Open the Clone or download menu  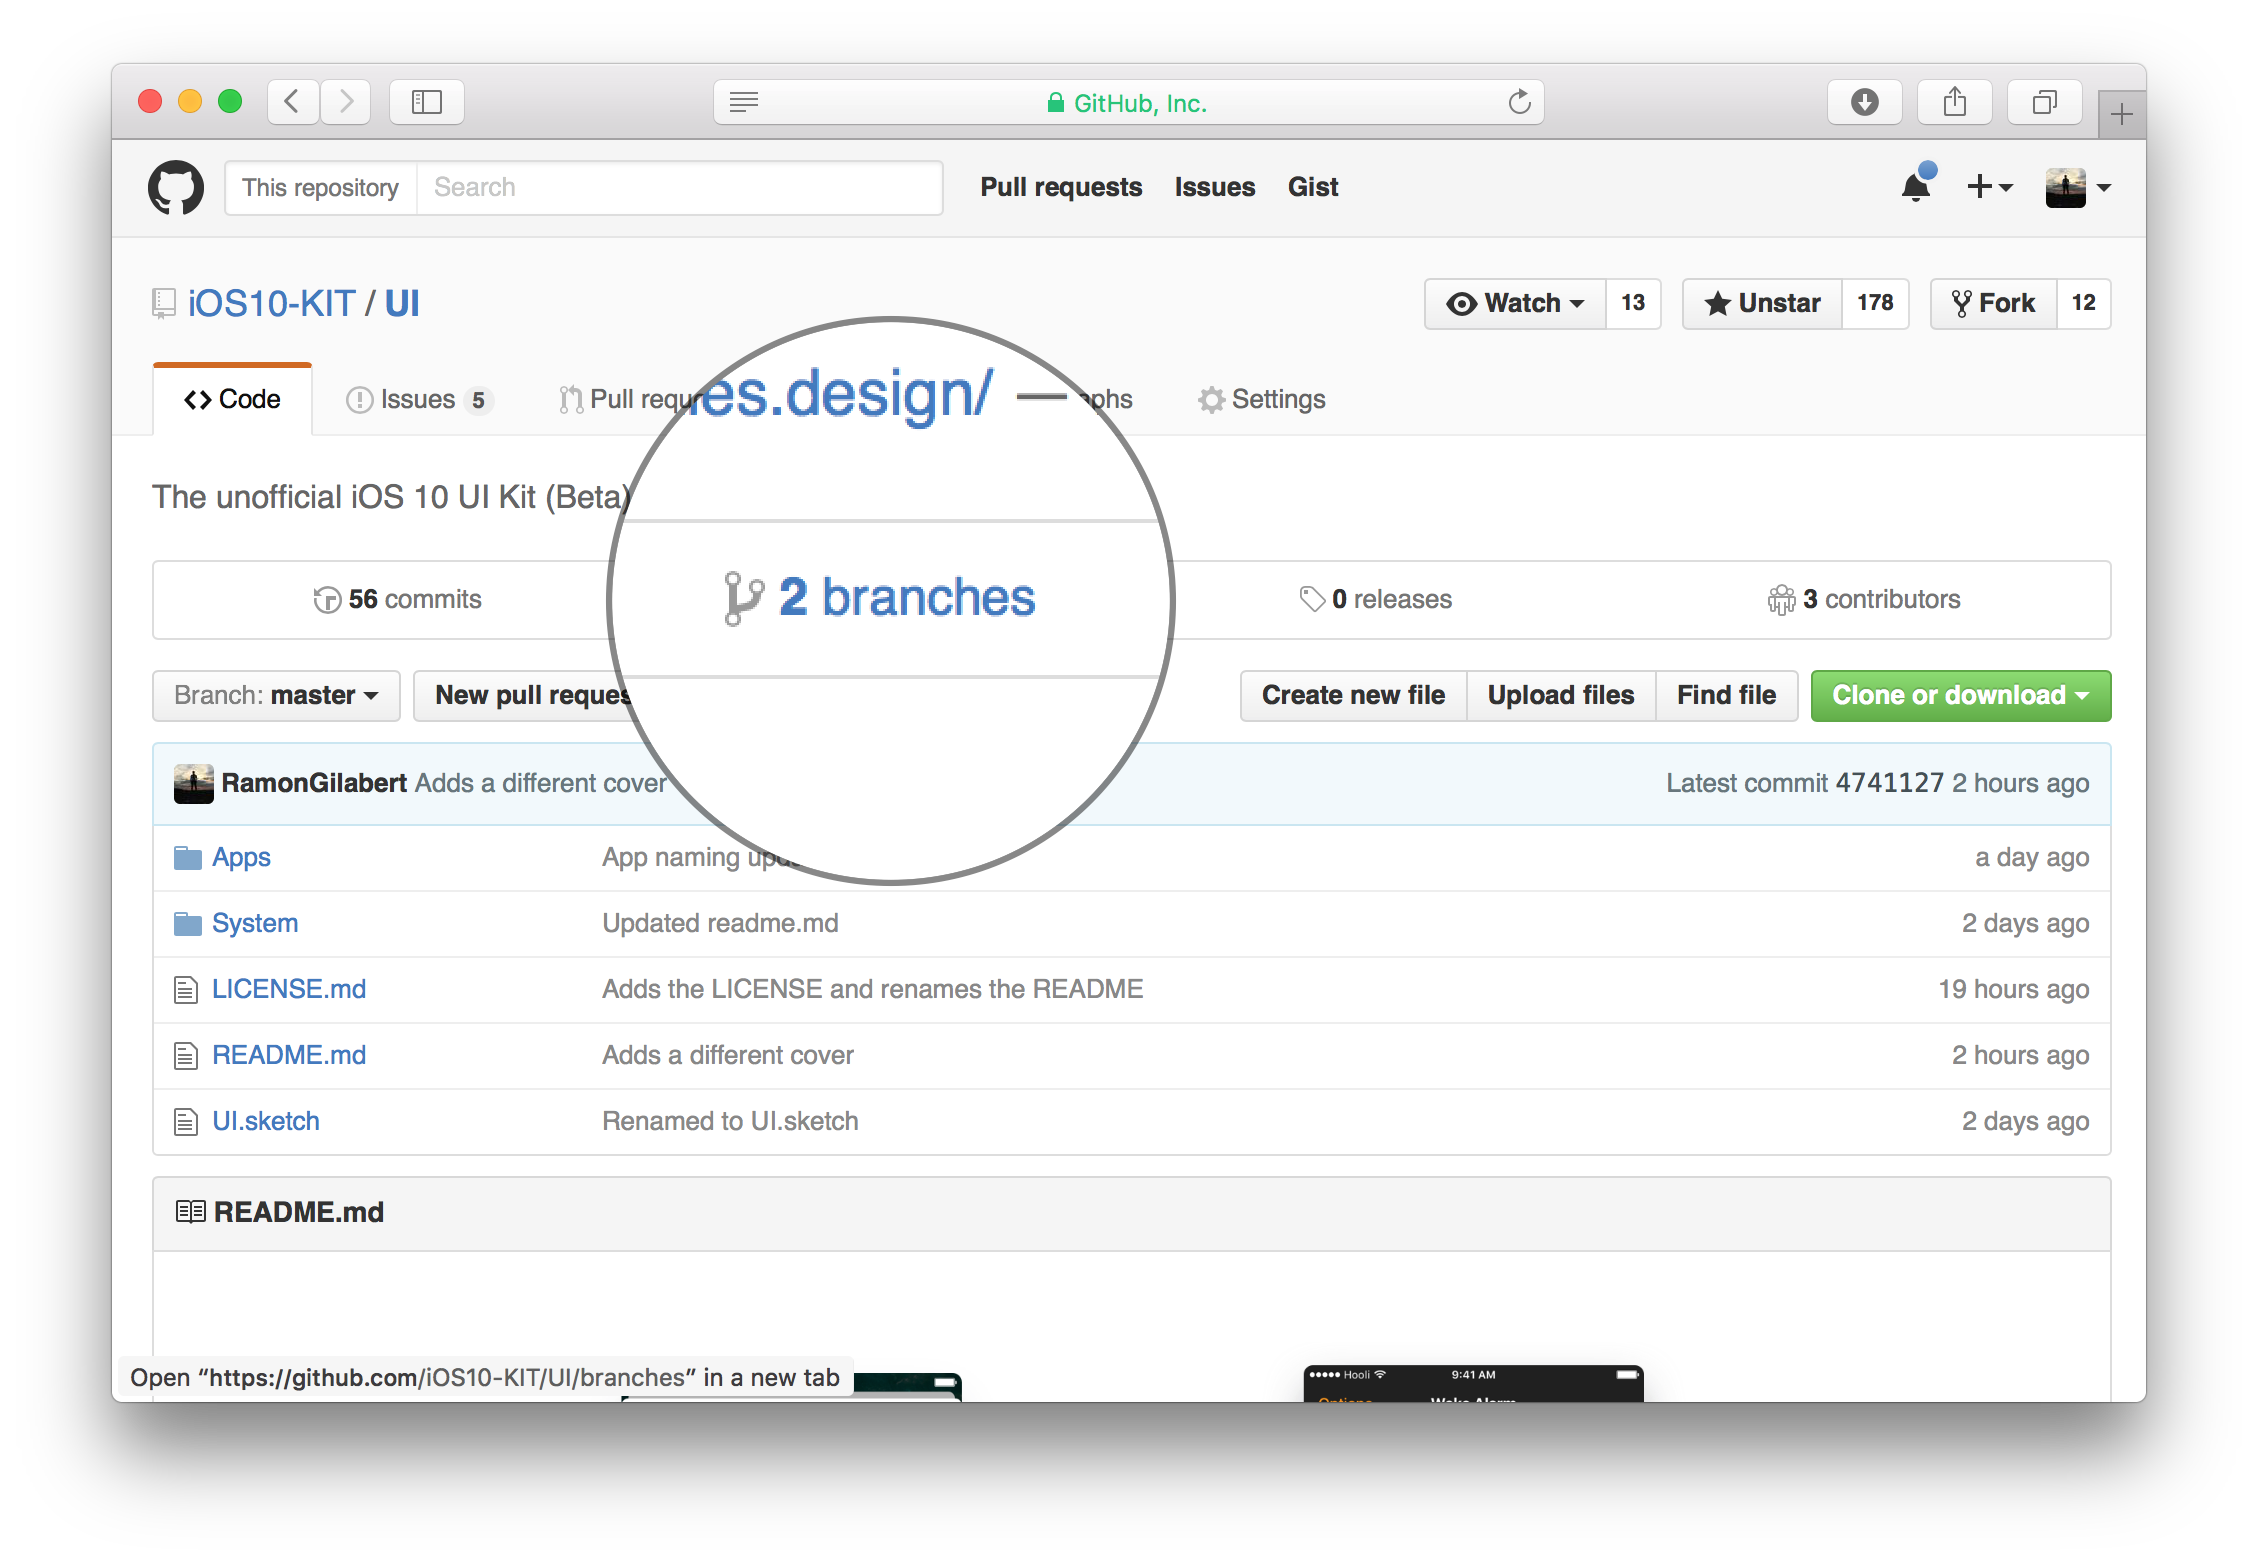pyautogui.click(x=1960, y=695)
